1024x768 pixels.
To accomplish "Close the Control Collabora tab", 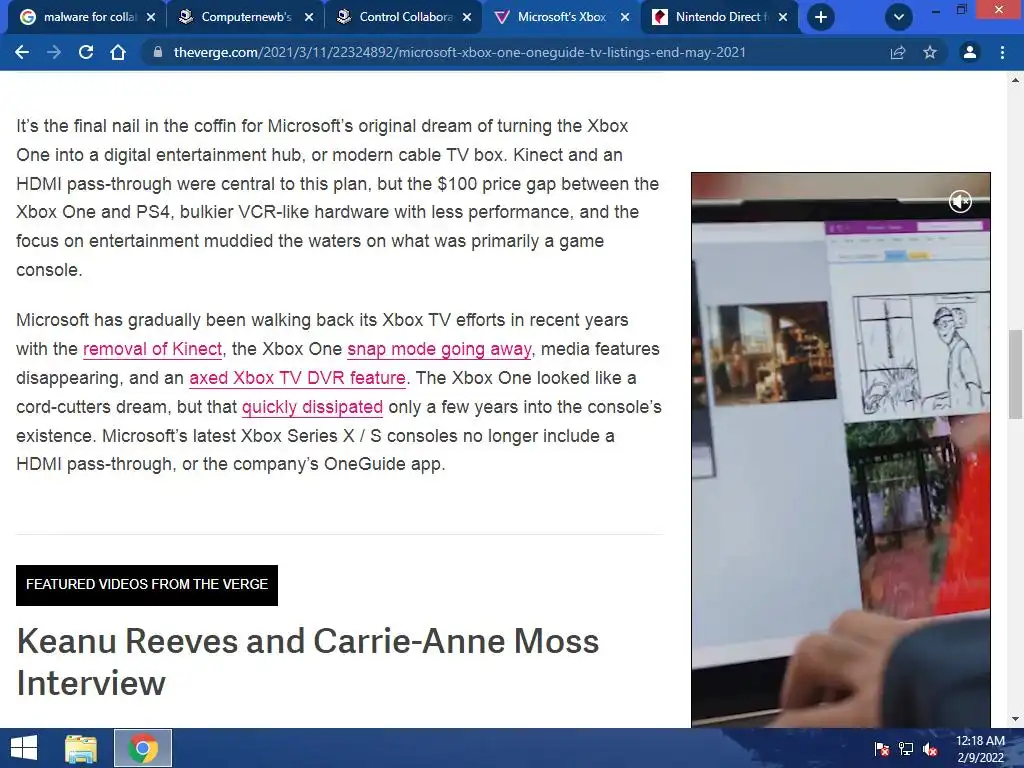I will pyautogui.click(x=467, y=17).
